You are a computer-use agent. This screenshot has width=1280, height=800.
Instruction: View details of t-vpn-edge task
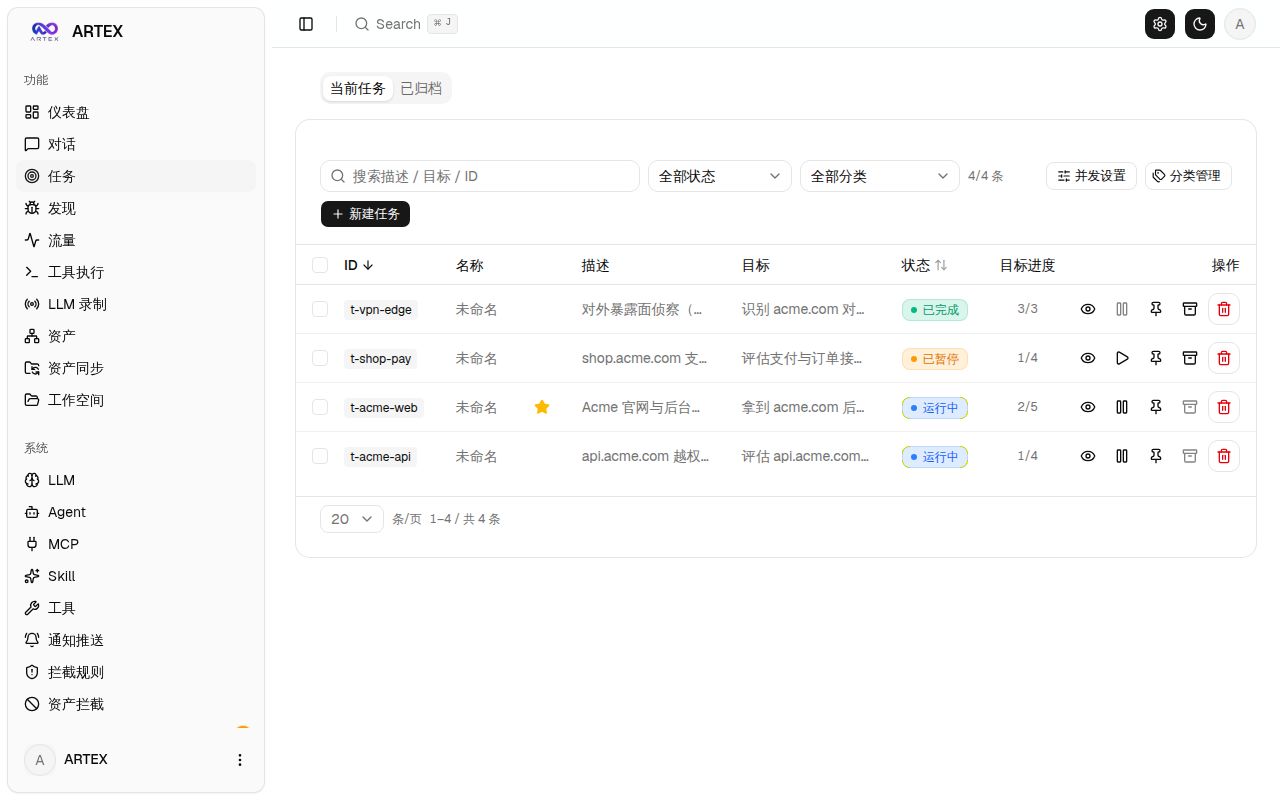click(x=1088, y=309)
